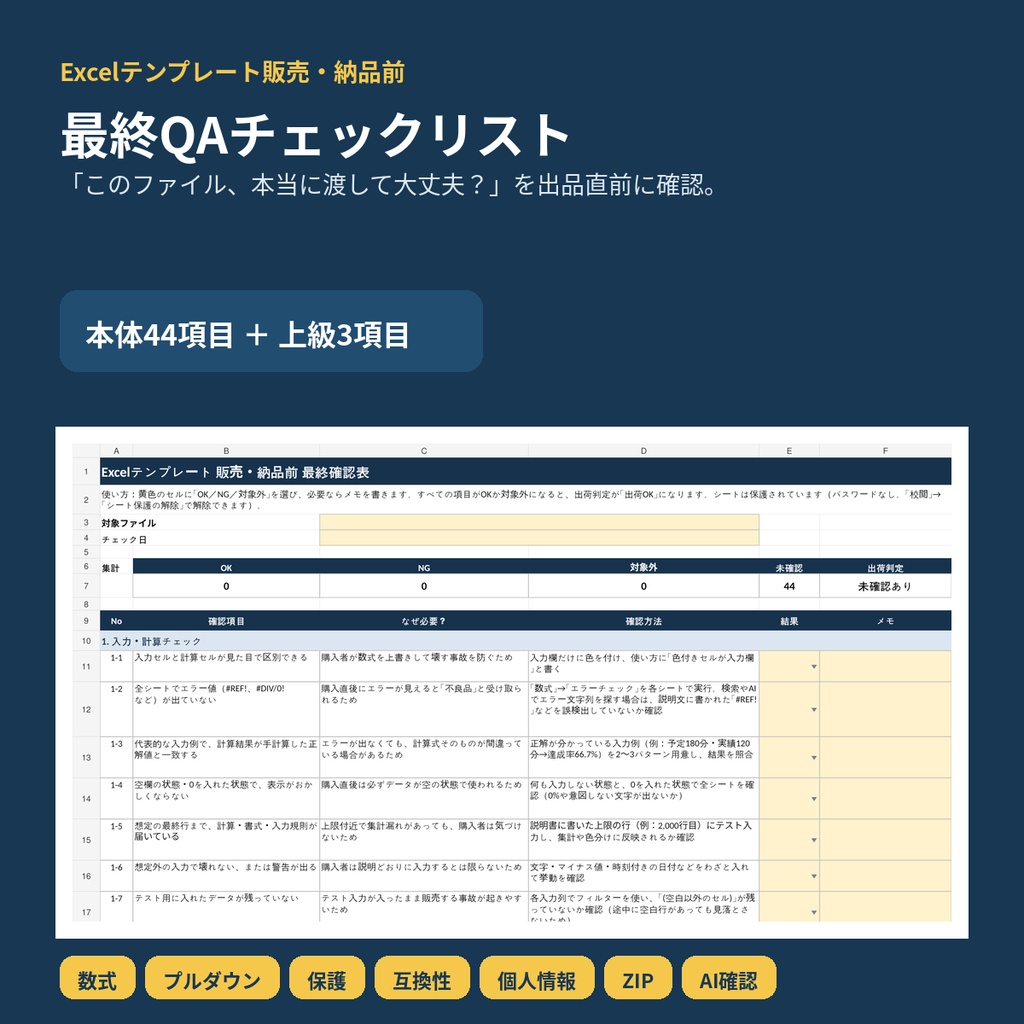
Task: Select row 12 header
Action: [86, 709]
